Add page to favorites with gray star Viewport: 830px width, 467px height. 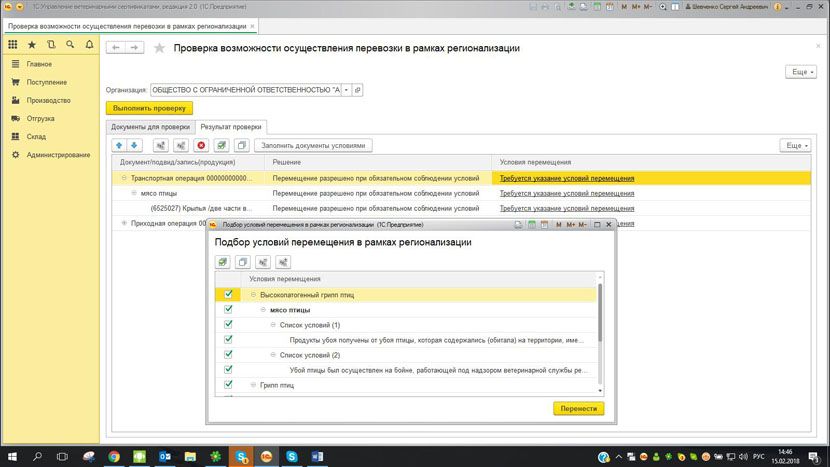[x=159, y=48]
